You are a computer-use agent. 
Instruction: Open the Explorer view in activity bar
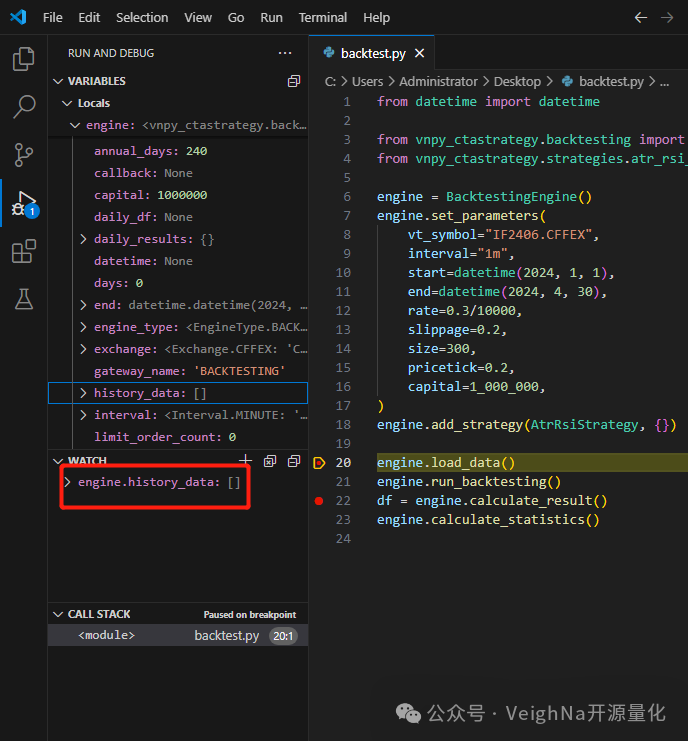click(24, 60)
